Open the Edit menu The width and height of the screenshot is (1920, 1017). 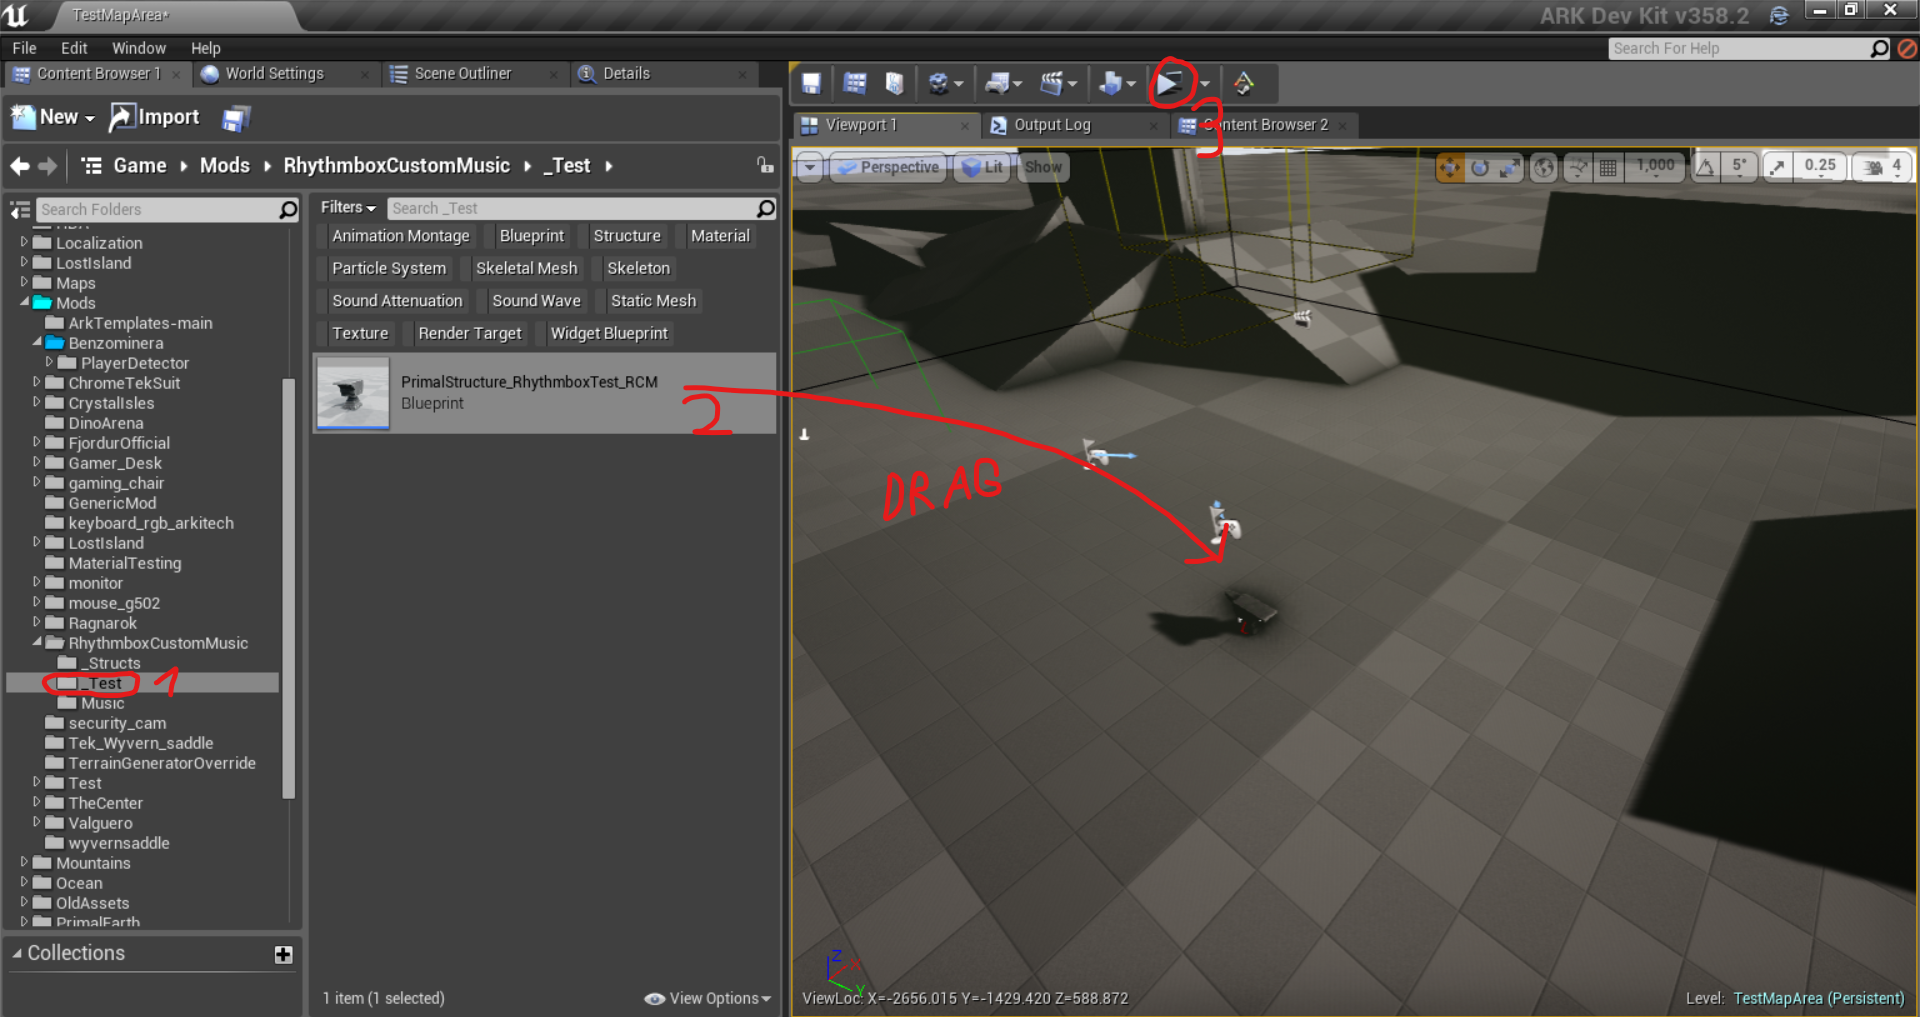tap(74, 48)
